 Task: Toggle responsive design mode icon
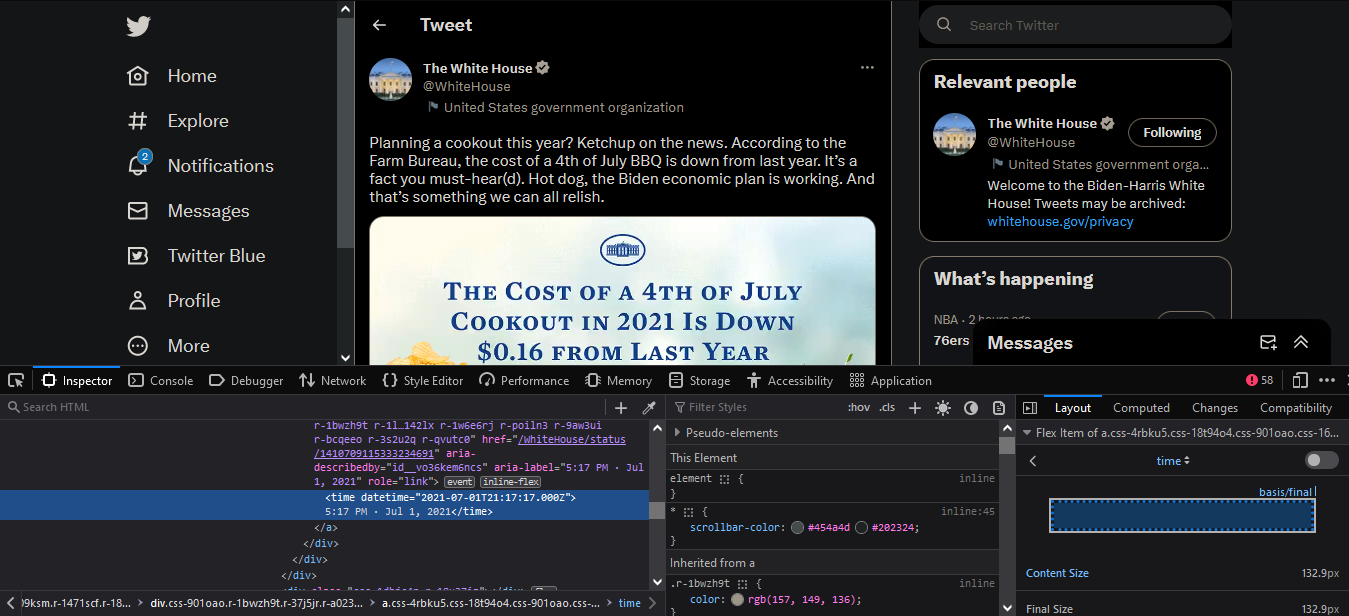pos(1300,380)
